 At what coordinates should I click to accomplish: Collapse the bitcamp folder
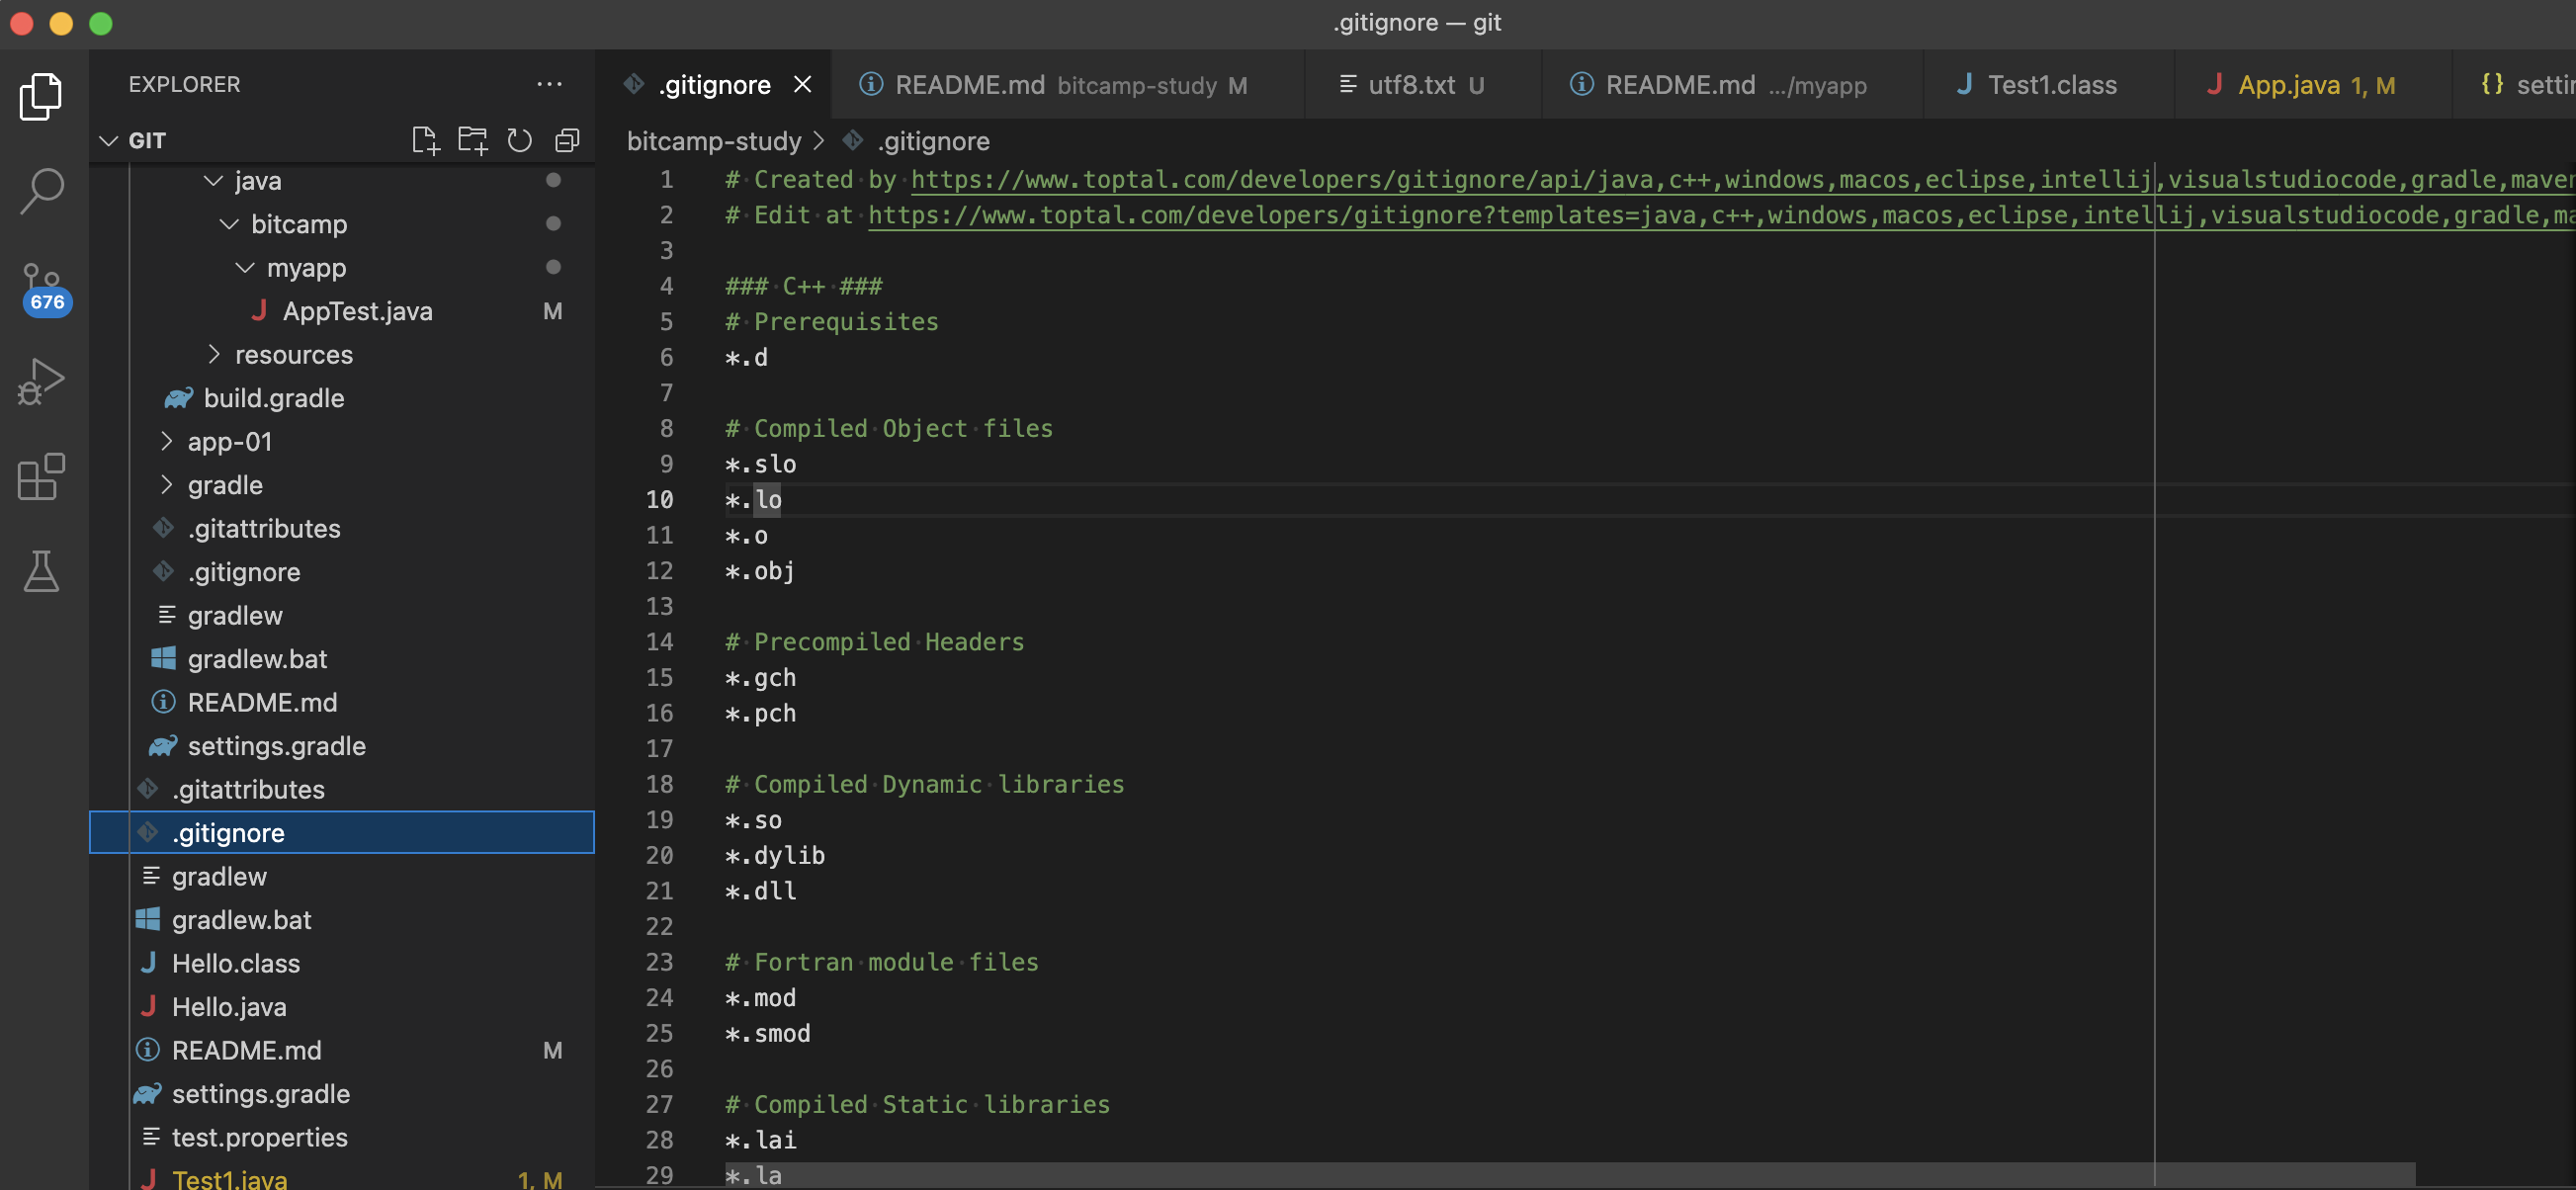(x=229, y=224)
